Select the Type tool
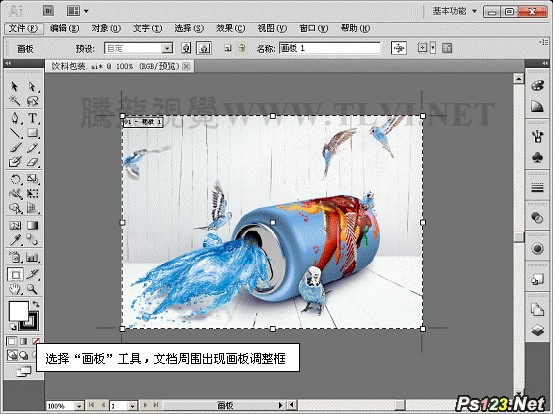 click(x=32, y=118)
